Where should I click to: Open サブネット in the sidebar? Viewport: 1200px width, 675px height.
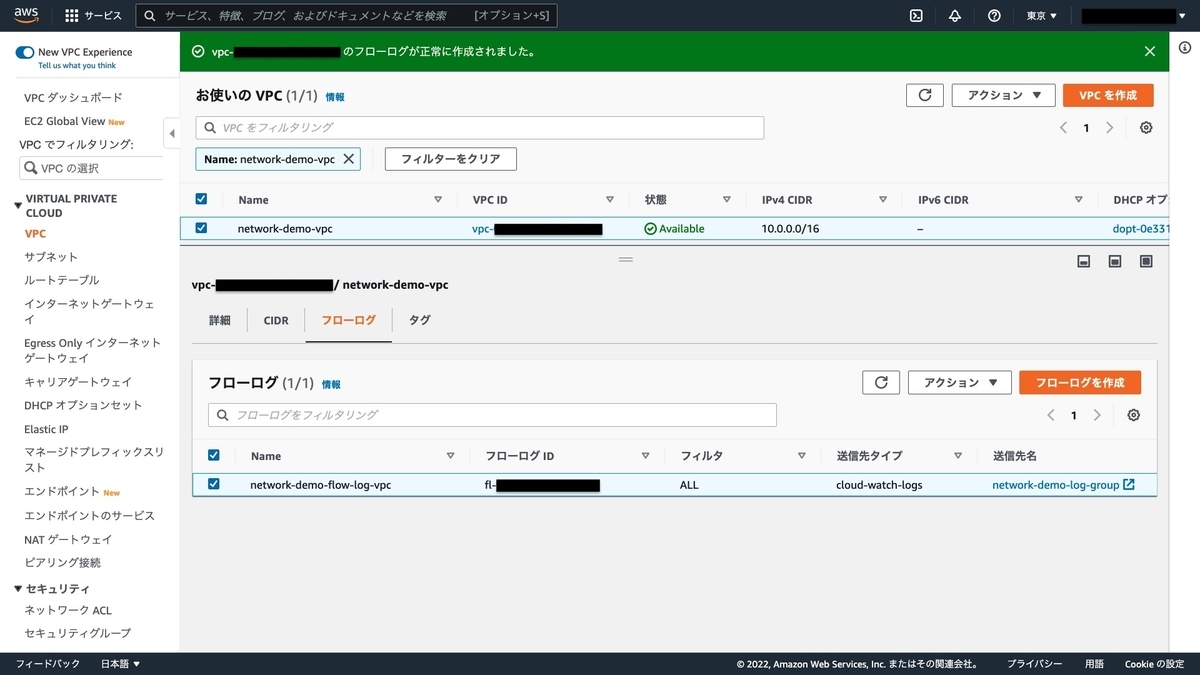(x=51, y=257)
